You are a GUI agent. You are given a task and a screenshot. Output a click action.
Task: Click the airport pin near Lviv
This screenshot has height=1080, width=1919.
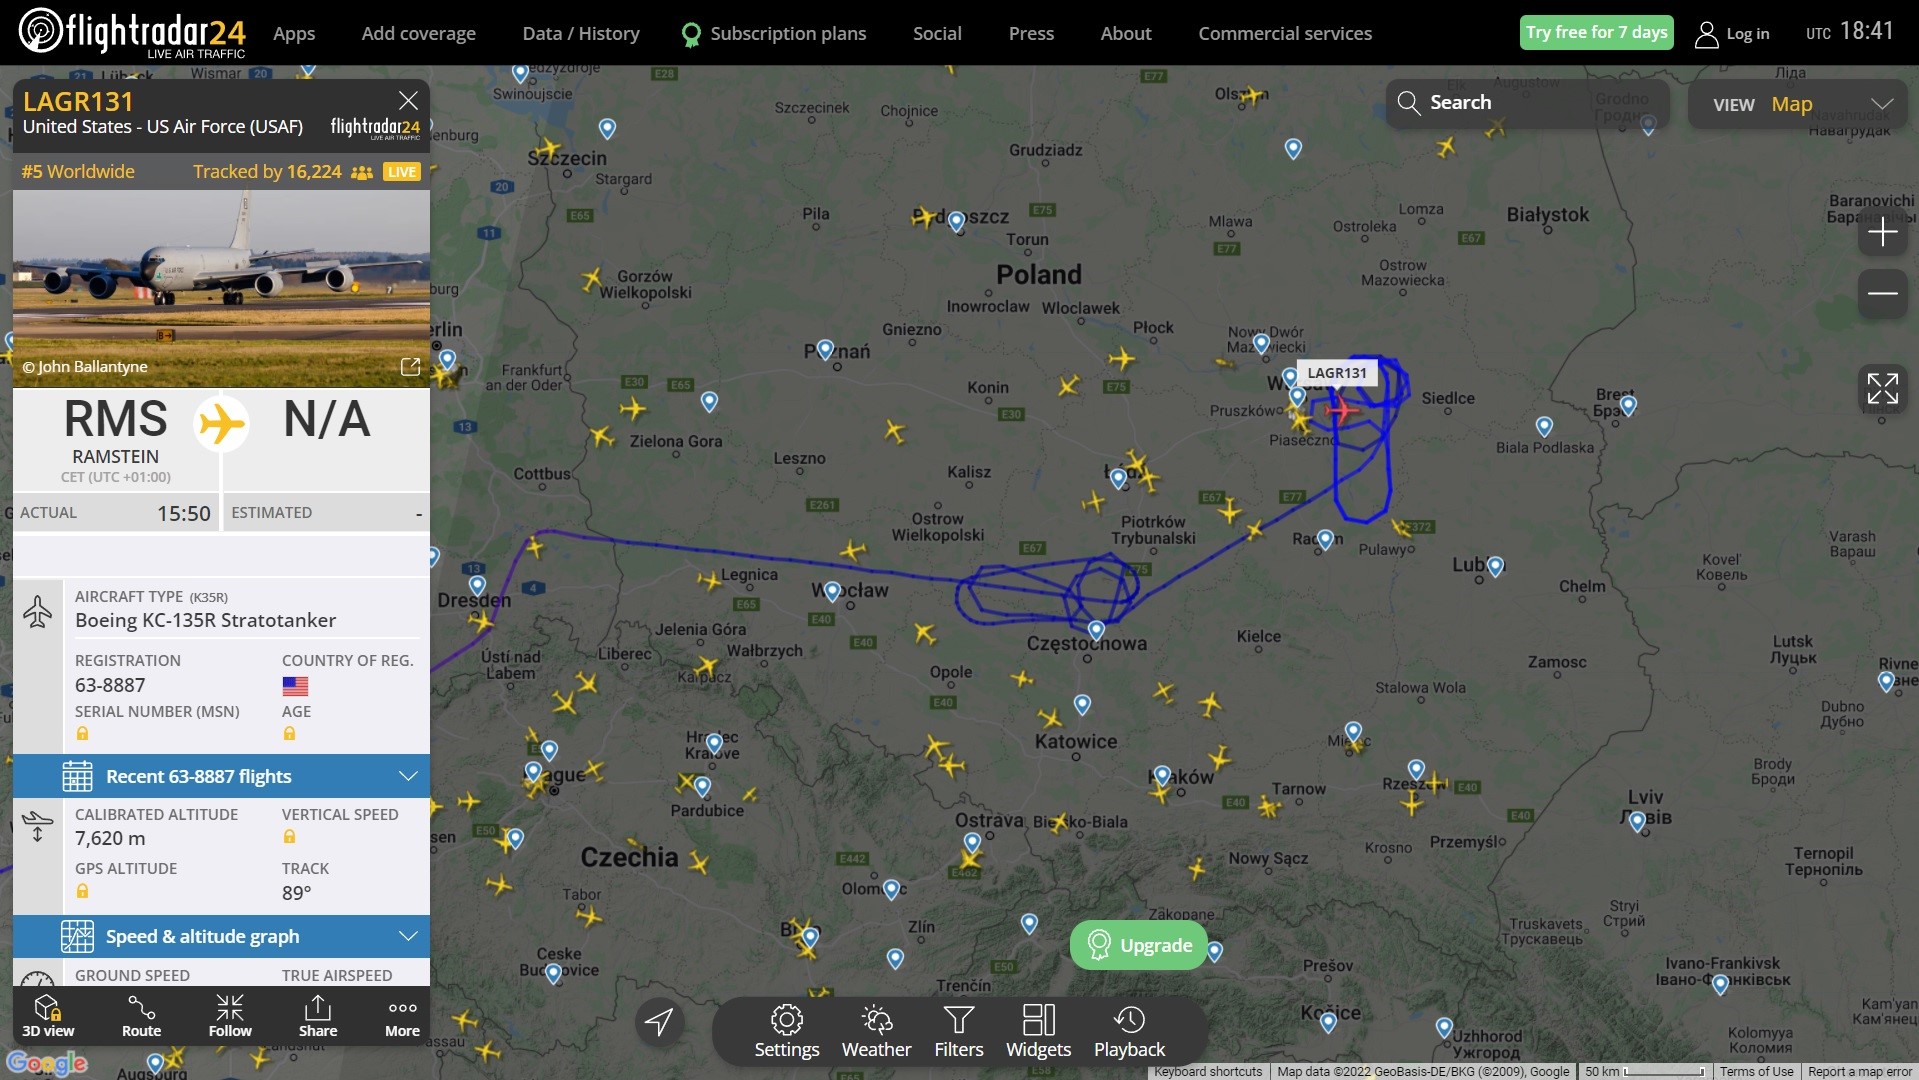tap(1637, 821)
